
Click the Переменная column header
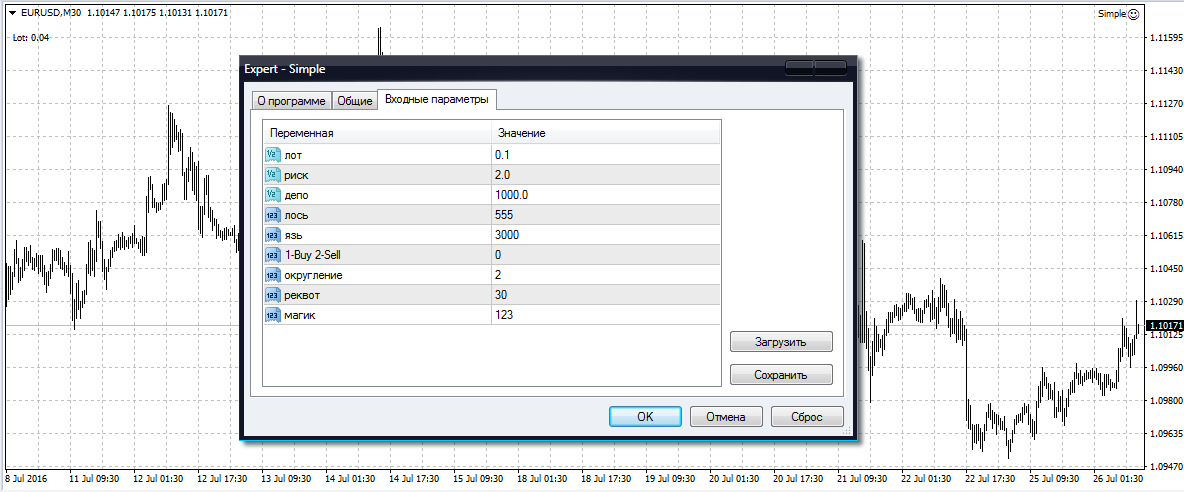coord(377,134)
